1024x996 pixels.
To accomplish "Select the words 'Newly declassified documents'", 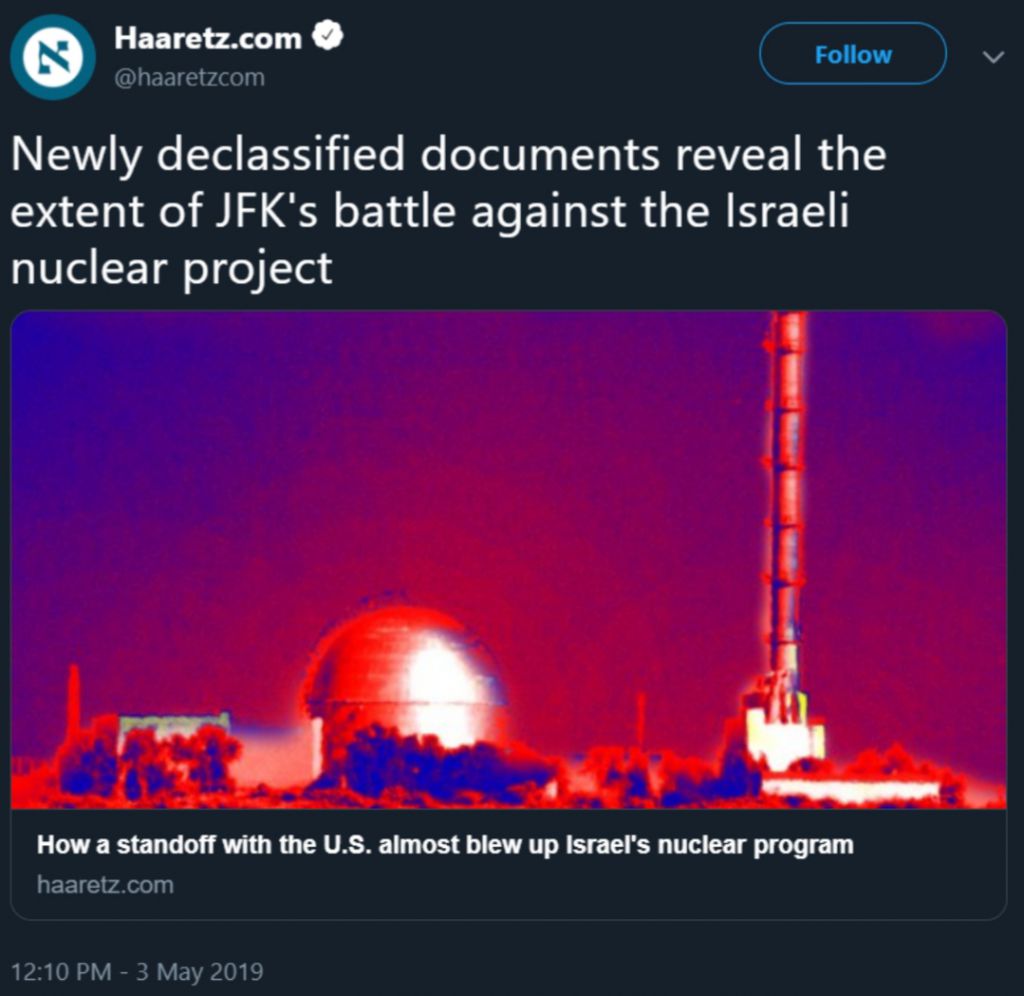I will pos(335,155).
